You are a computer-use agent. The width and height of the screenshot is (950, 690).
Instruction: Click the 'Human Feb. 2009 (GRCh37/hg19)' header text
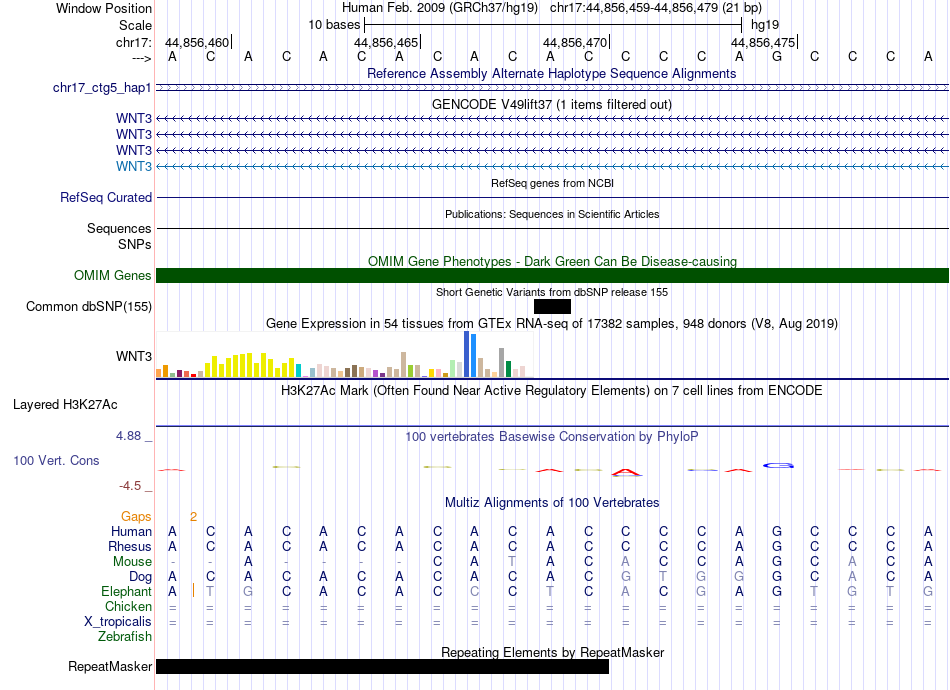click(x=440, y=8)
